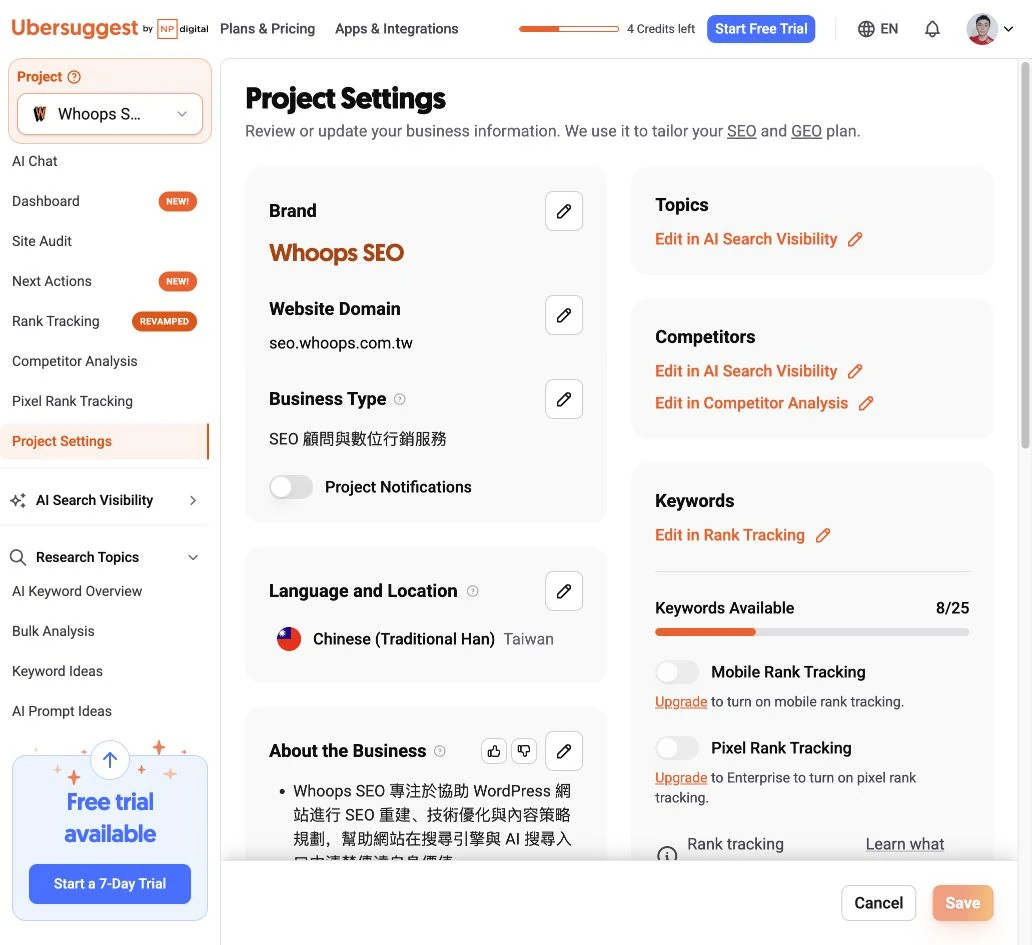The image size is (1032, 945).
Task: Click the user profile avatar
Action: coord(981,29)
